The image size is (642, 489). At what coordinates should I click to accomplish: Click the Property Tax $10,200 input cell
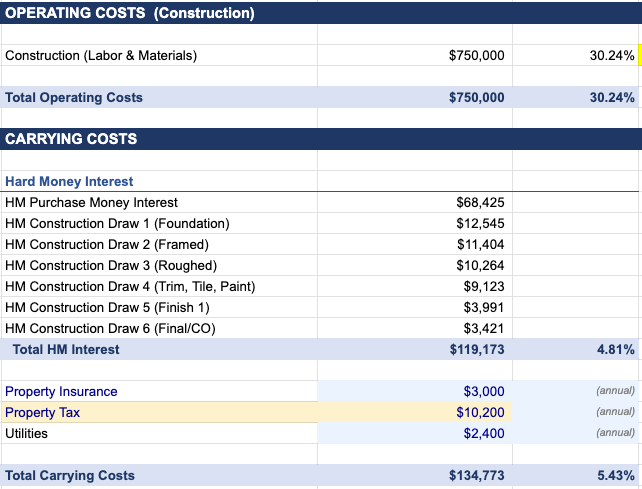(x=415, y=412)
